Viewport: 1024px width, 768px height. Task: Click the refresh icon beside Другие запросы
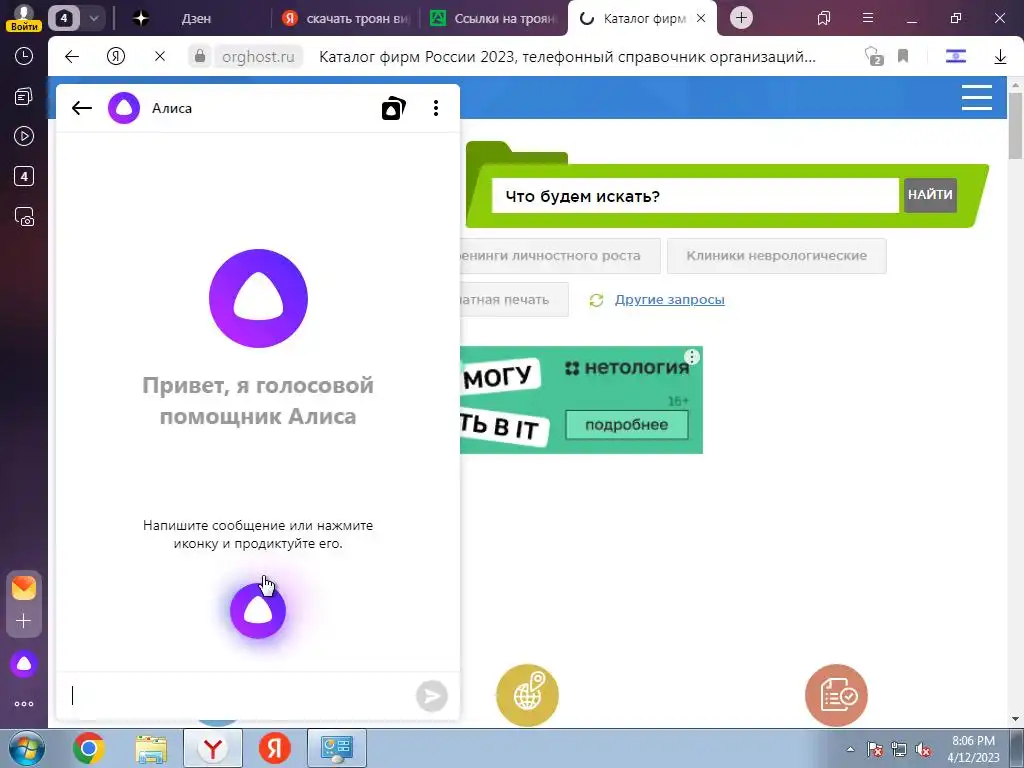point(596,300)
